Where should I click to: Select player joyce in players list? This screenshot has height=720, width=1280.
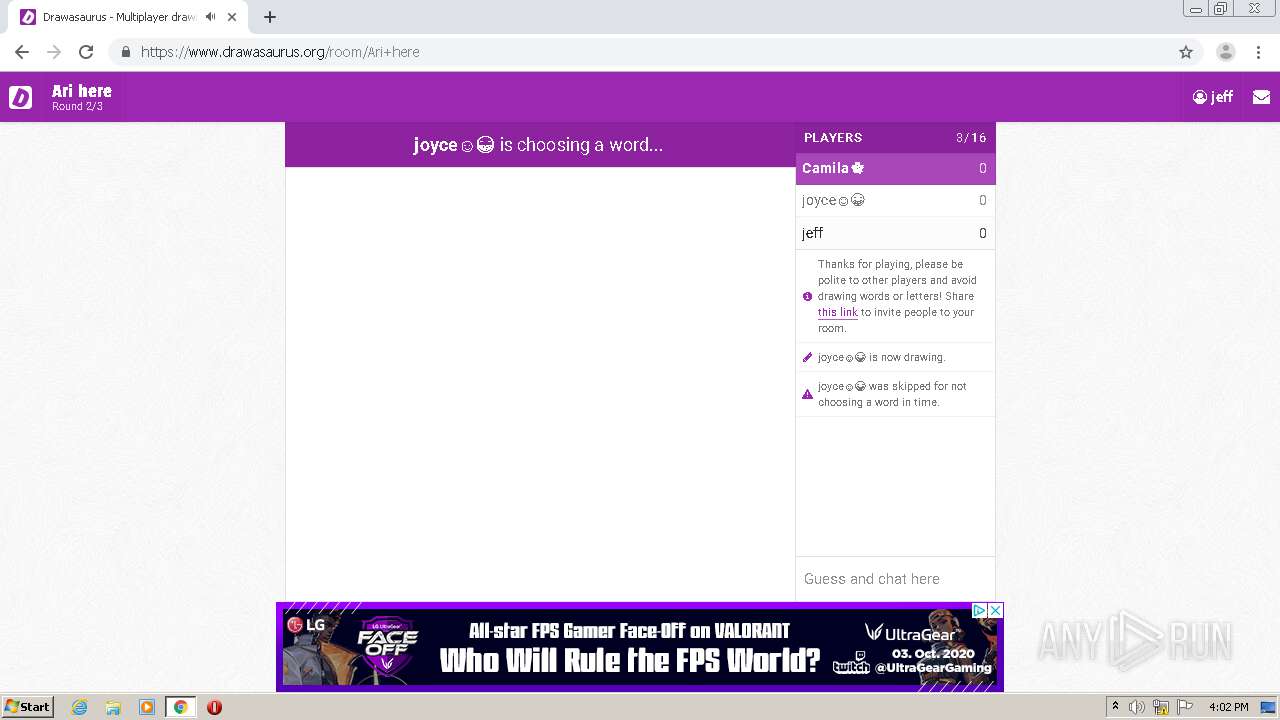(895, 201)
